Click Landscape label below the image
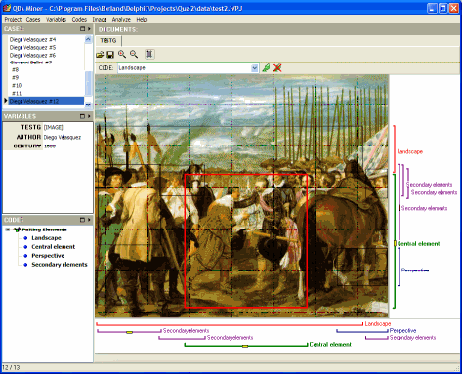This screenshot has width=462, height=374. pyautogui.click(x=378, y=324)
